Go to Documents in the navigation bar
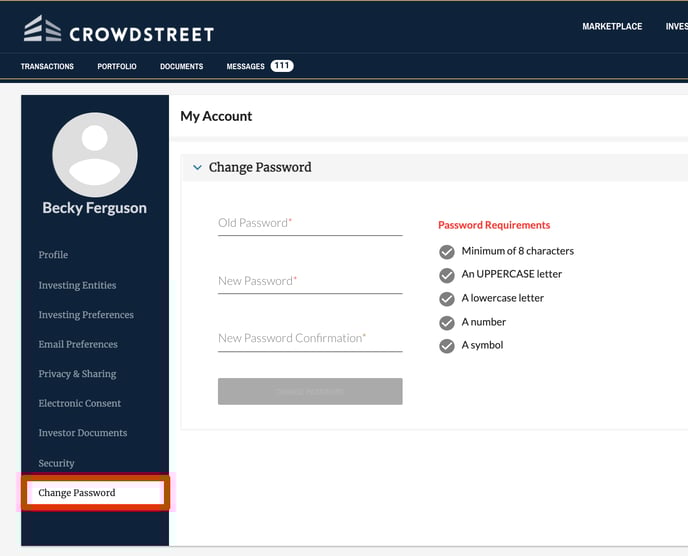The image size is (688, 556). (x=182, y=66)
